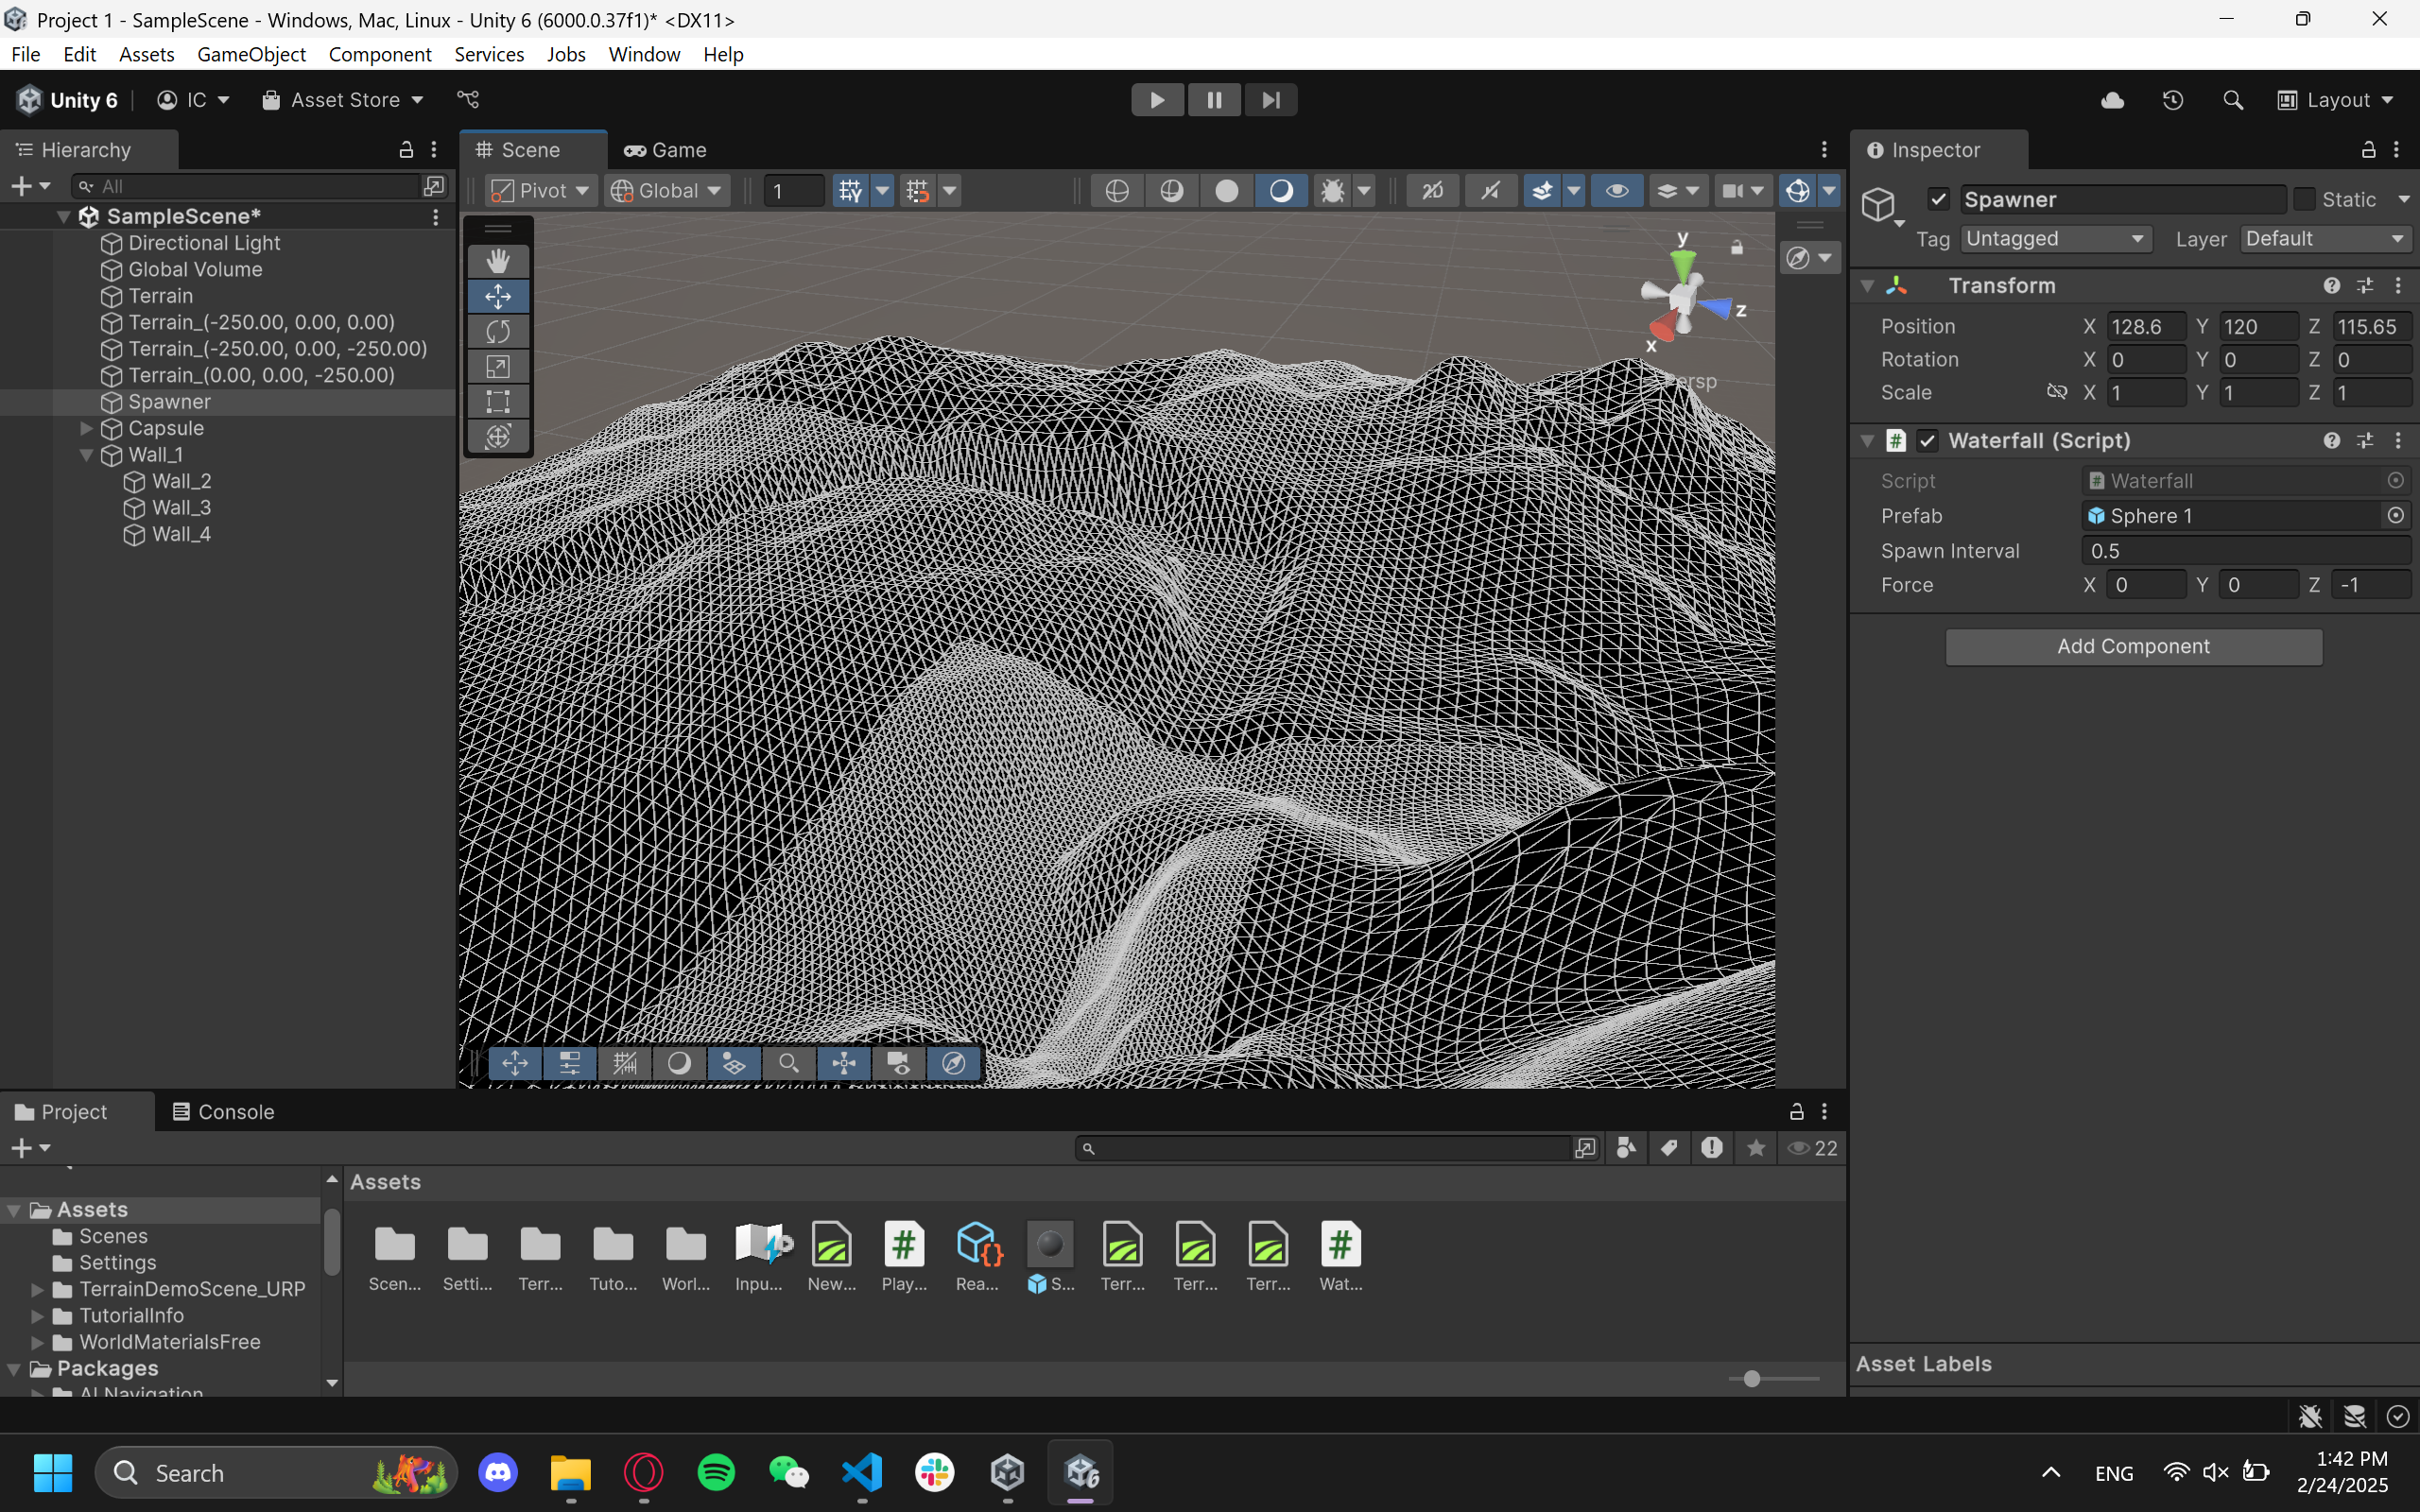The width and height of the screenshot is (2420, 1512).
Task: Open the Unity Version Control icon
Action: tap(468, 100)
